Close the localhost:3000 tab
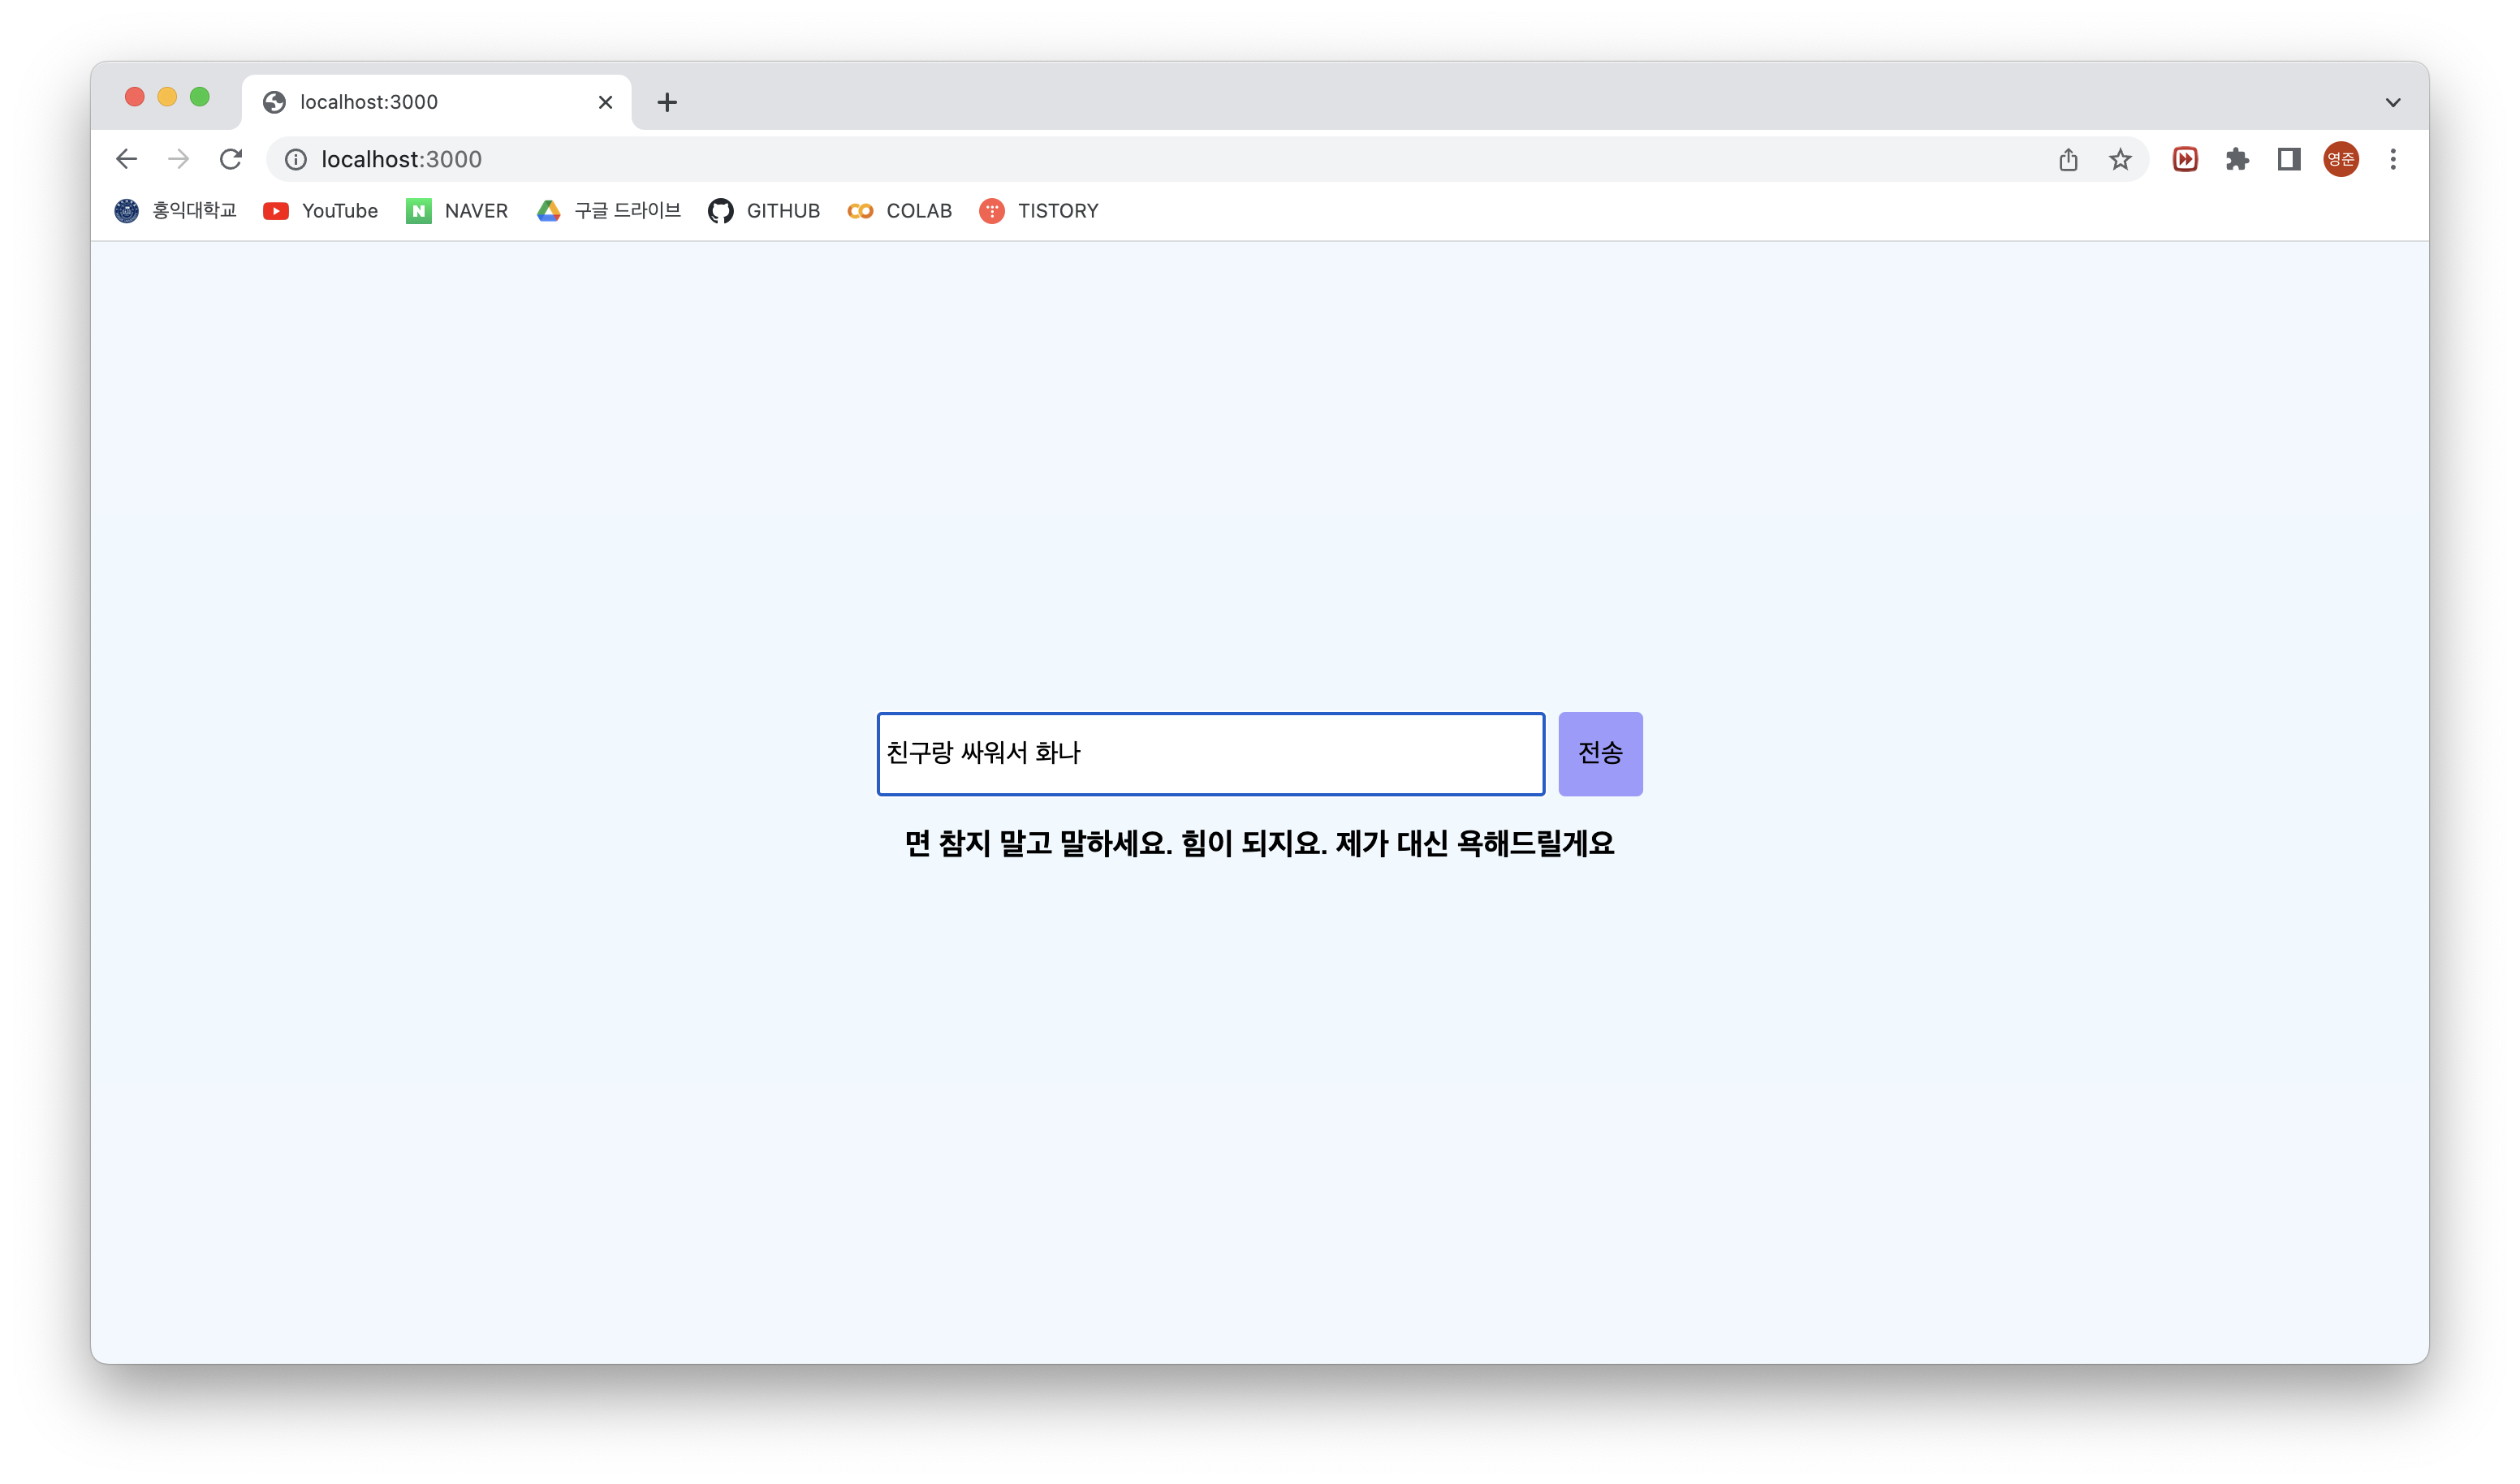This screenshot has height=1484, width=2520. 605,102
